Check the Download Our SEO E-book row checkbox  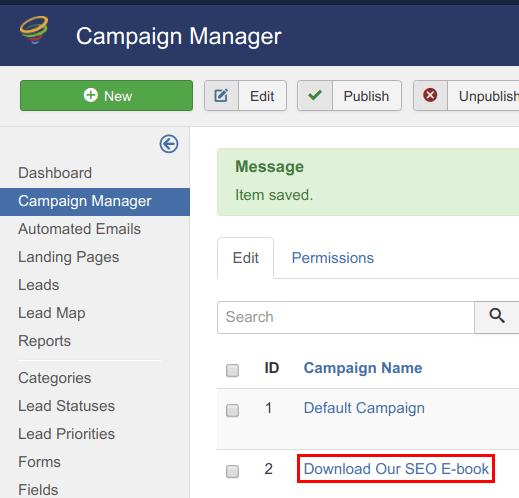pos(232,471)
